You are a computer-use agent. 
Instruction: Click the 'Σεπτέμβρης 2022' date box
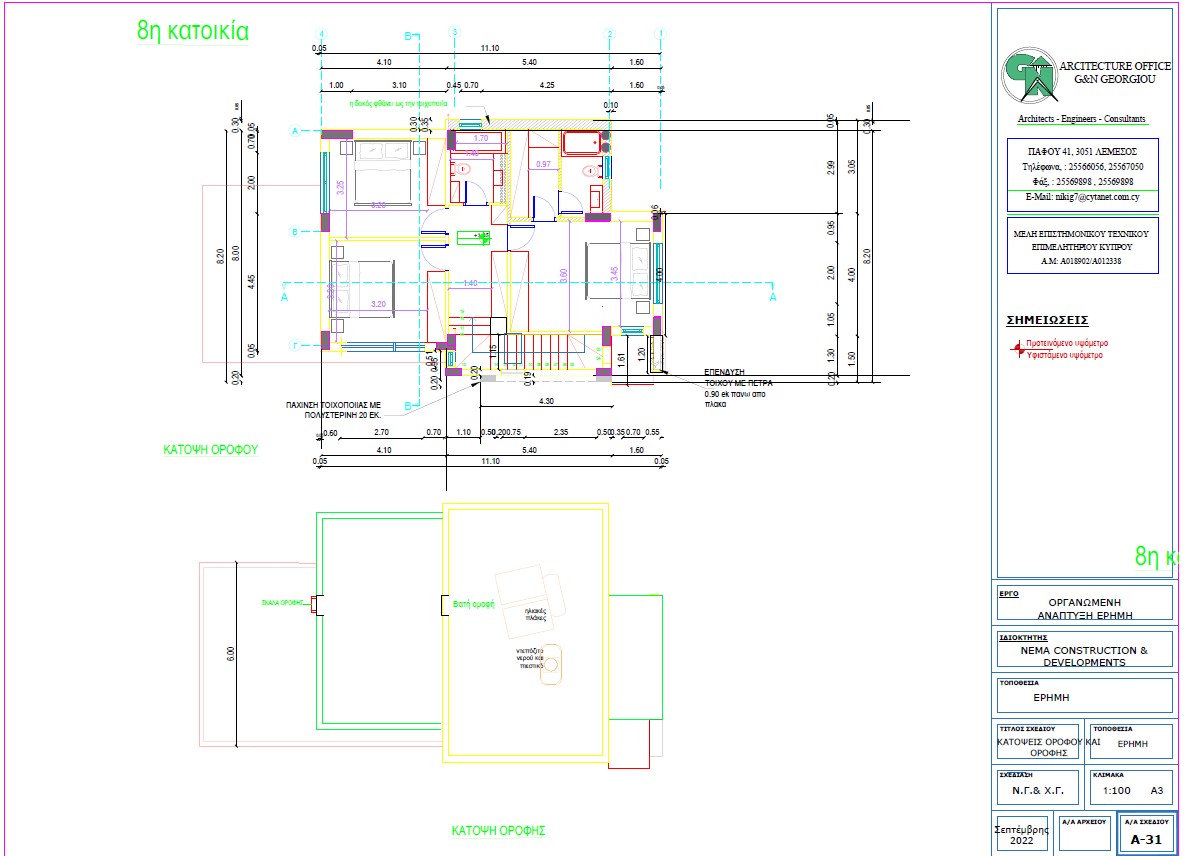coord(1022,835)
